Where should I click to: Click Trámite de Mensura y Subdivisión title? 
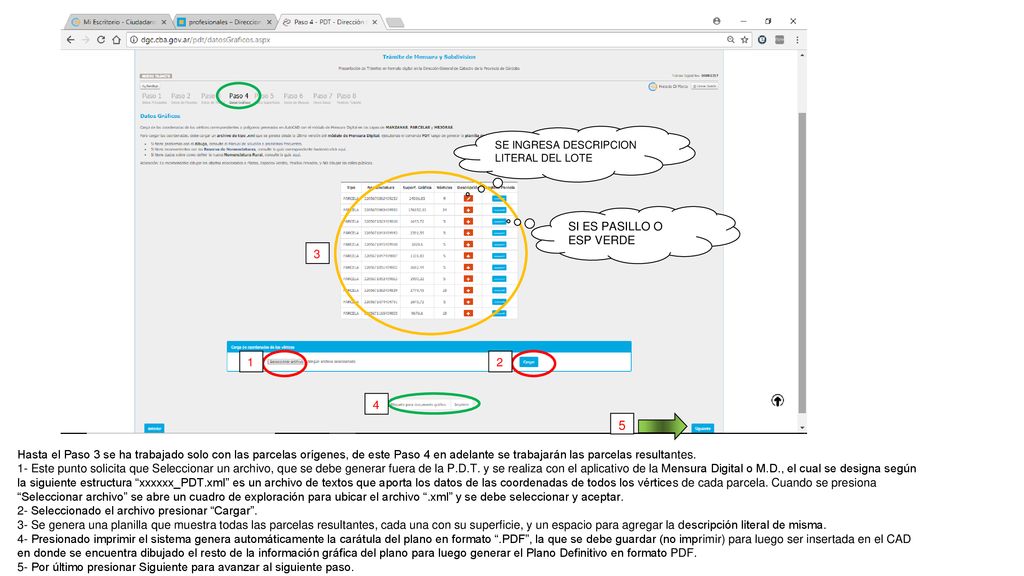[429, 57]
